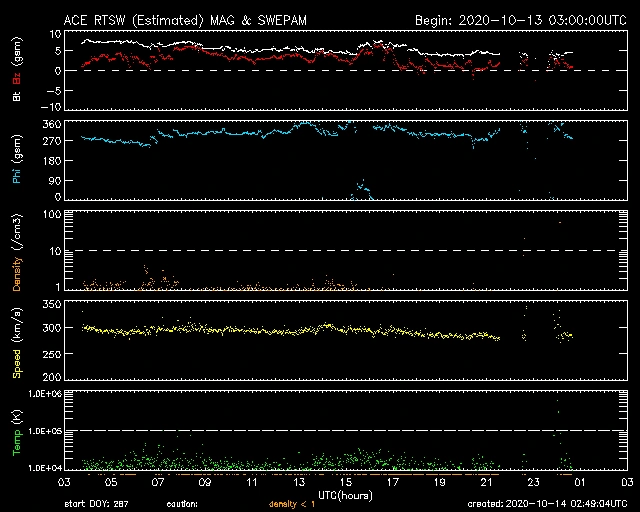Click the cyan Phi points near 90
This screenshot has height=512, width=640.
coord(362,187)
